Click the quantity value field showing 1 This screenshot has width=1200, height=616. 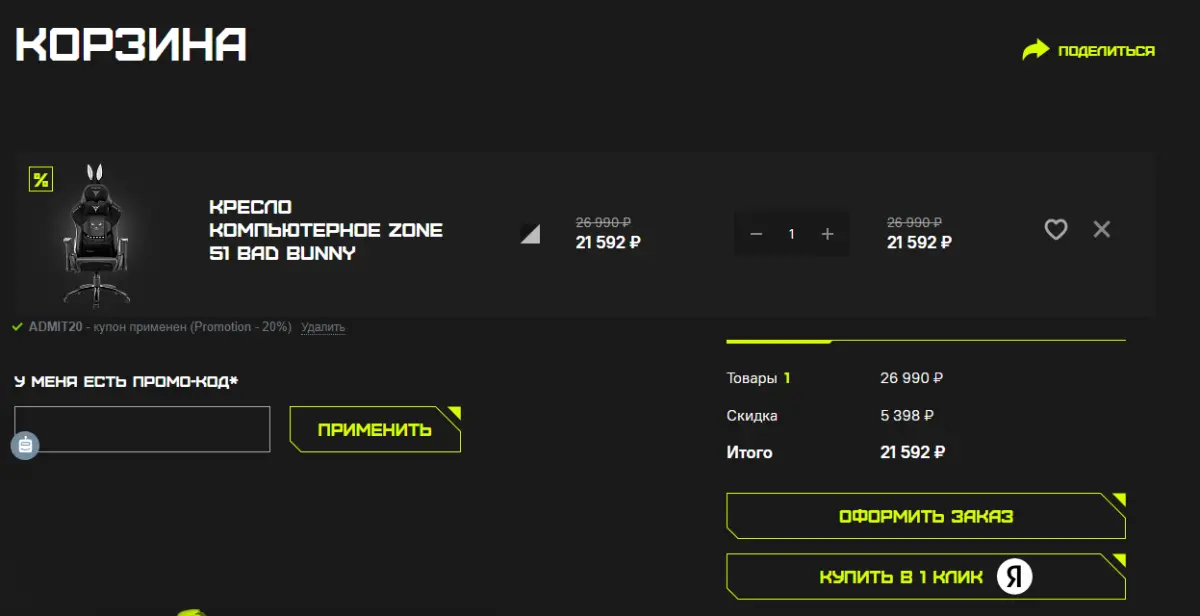(791, 234)
